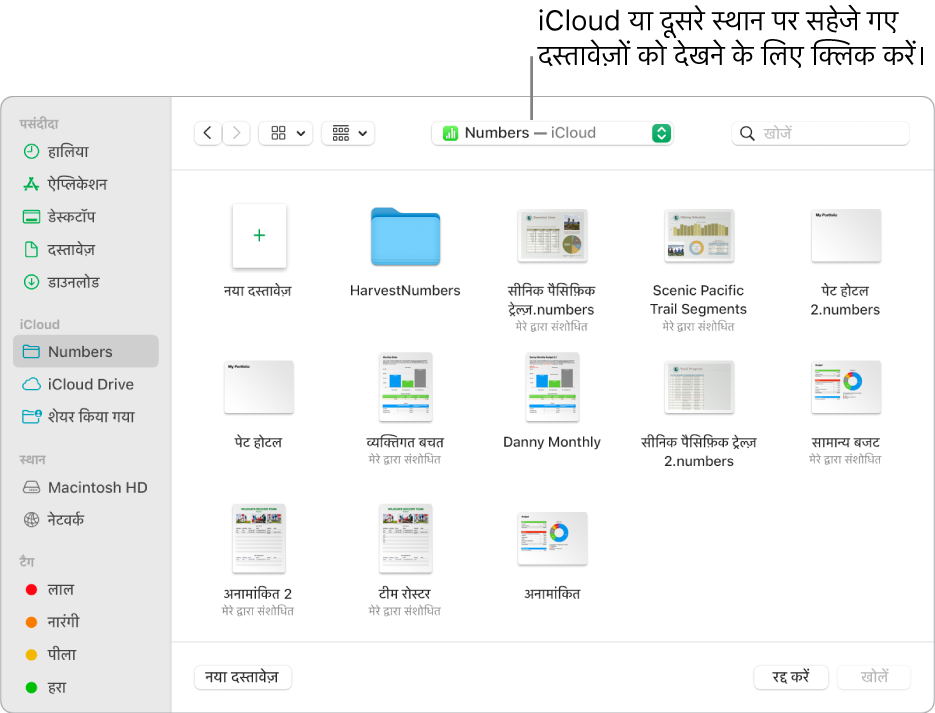Select the अनामांकित document thumbnail

coord(552,538)
